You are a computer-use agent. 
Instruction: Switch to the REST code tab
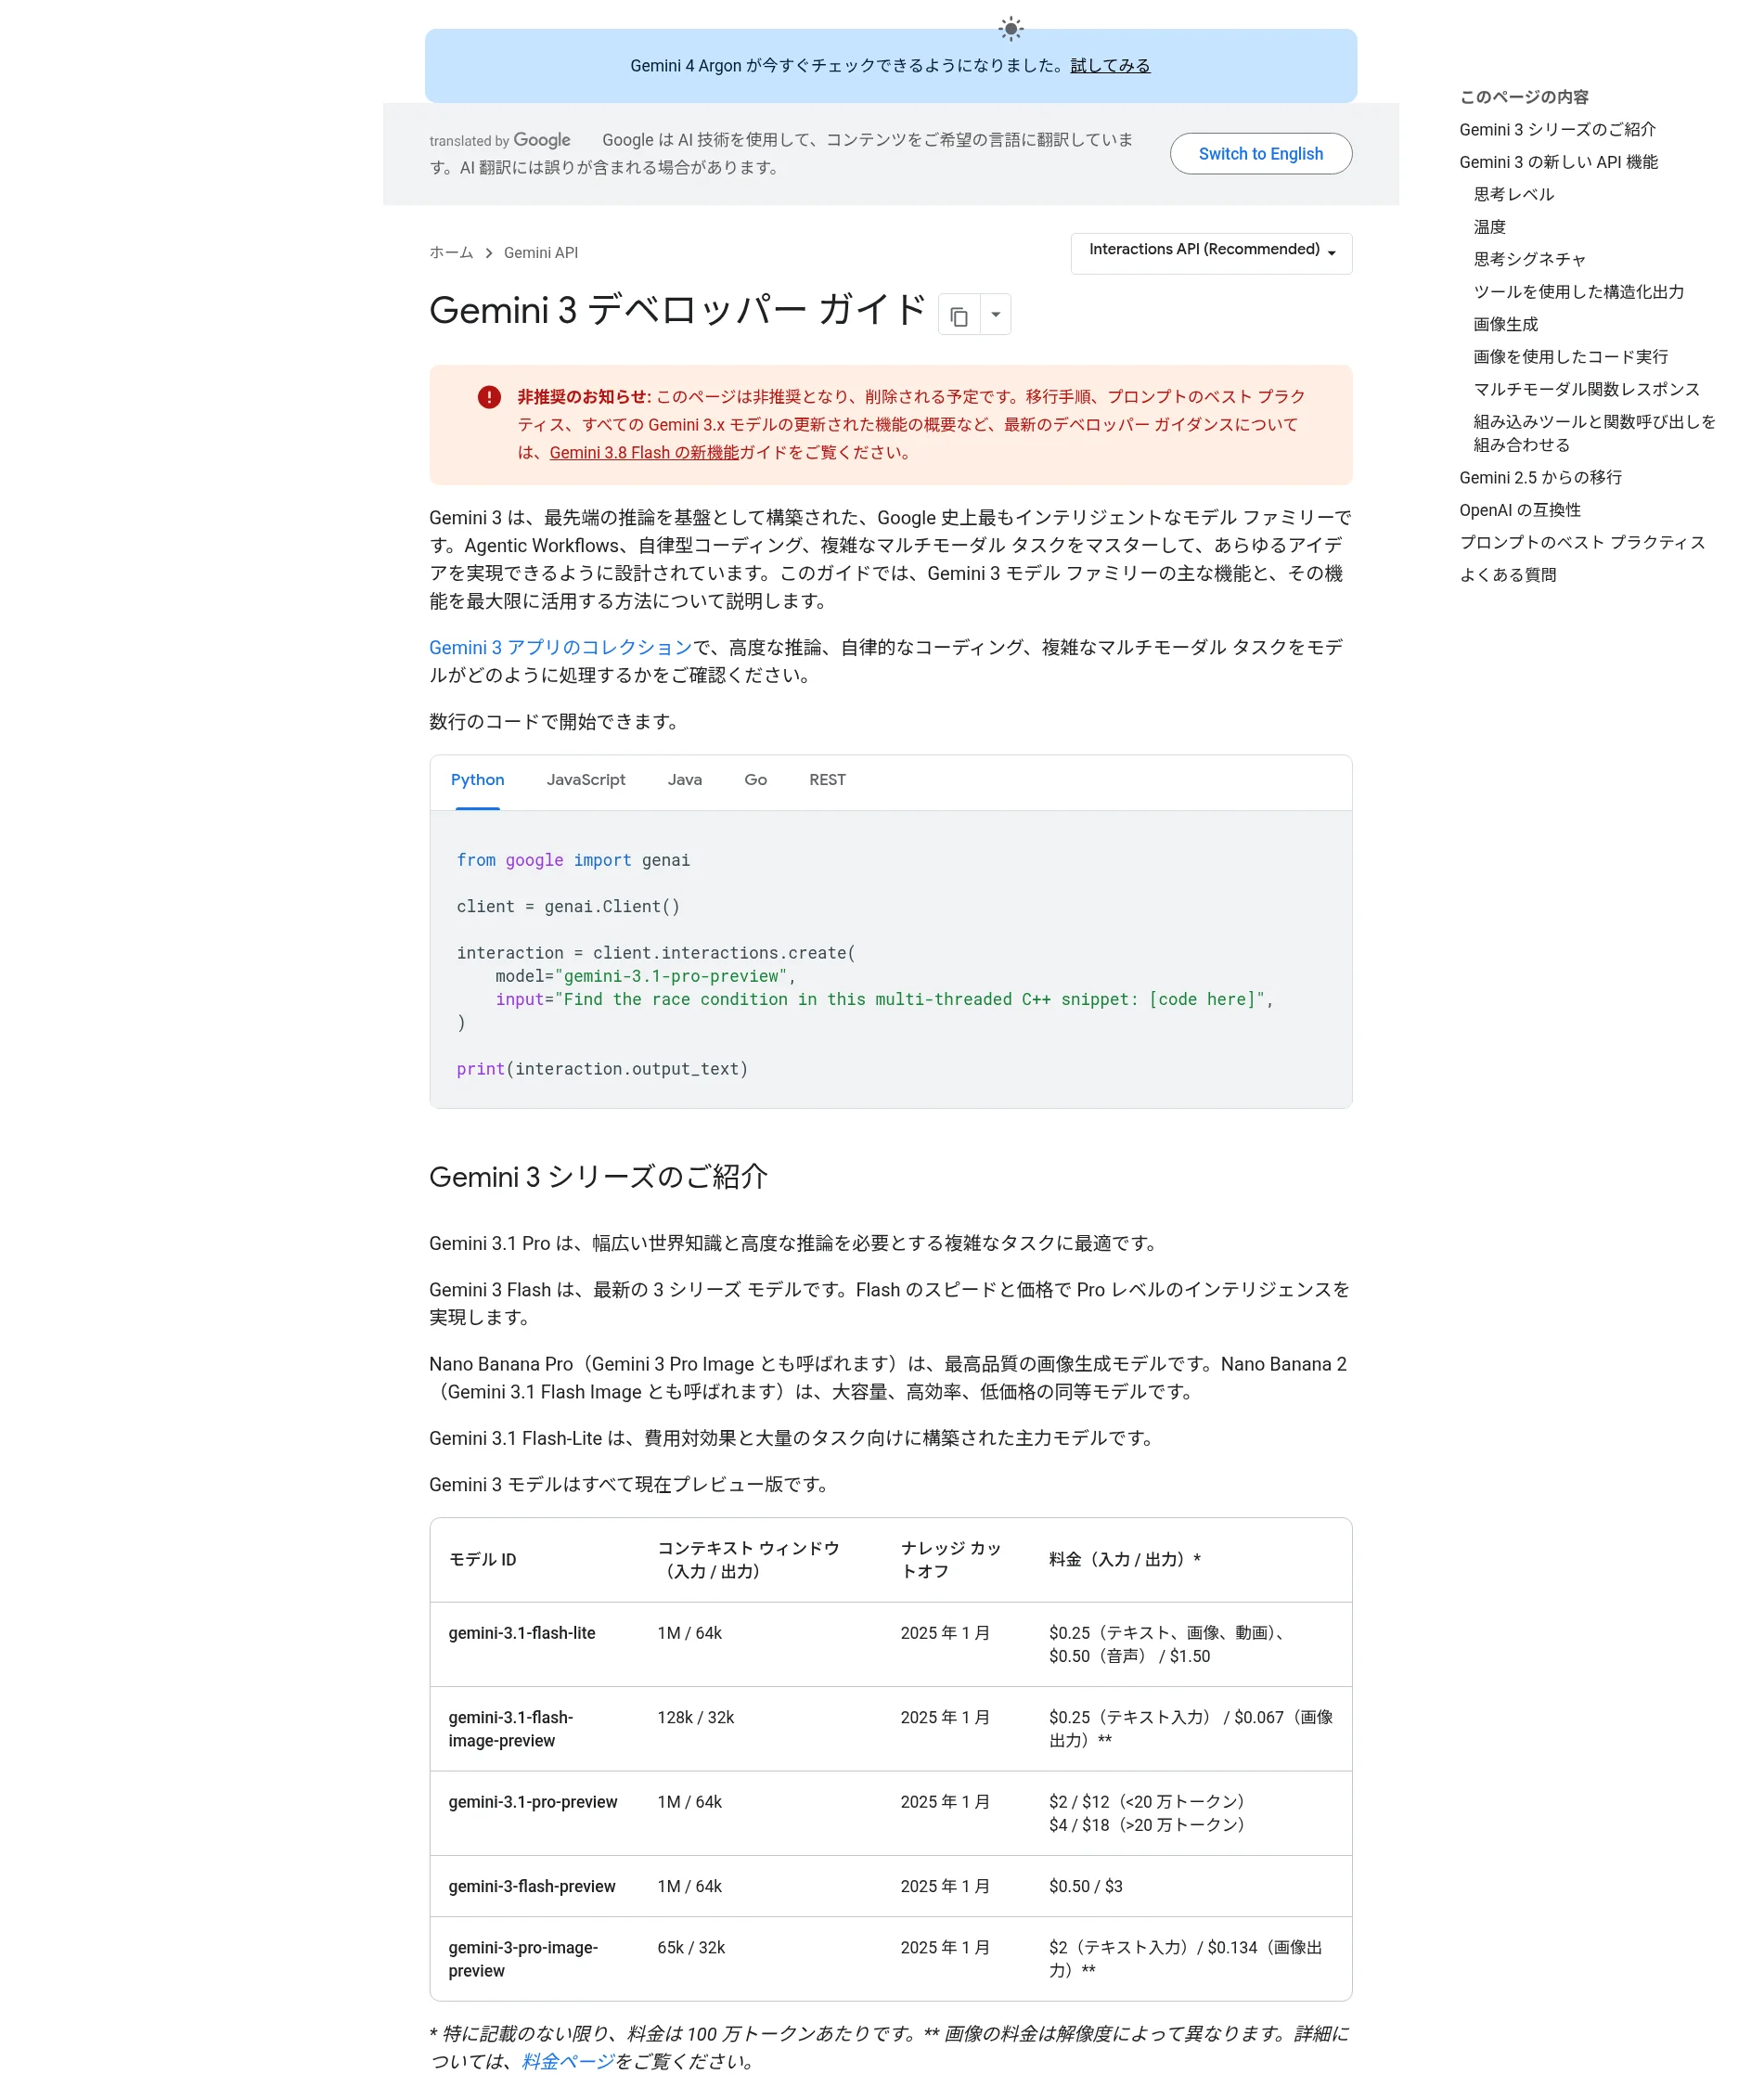pyautogui.click(x=827, y=780)
